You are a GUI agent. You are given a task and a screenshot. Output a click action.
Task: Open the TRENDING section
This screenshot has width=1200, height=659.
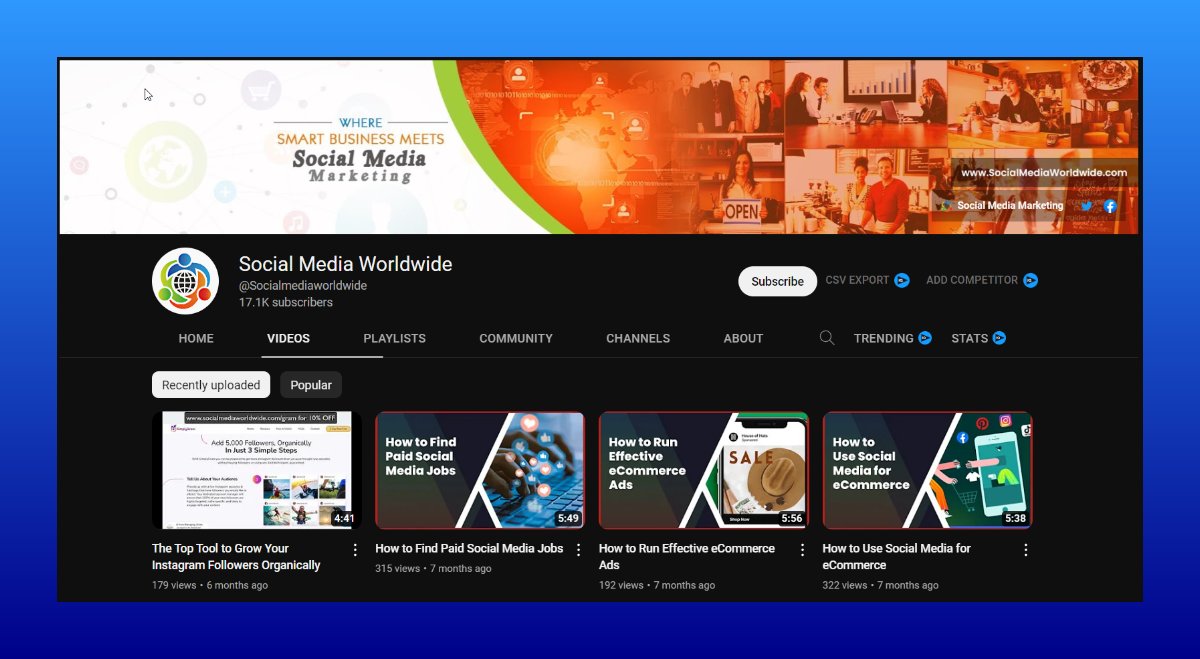(883, 338)
